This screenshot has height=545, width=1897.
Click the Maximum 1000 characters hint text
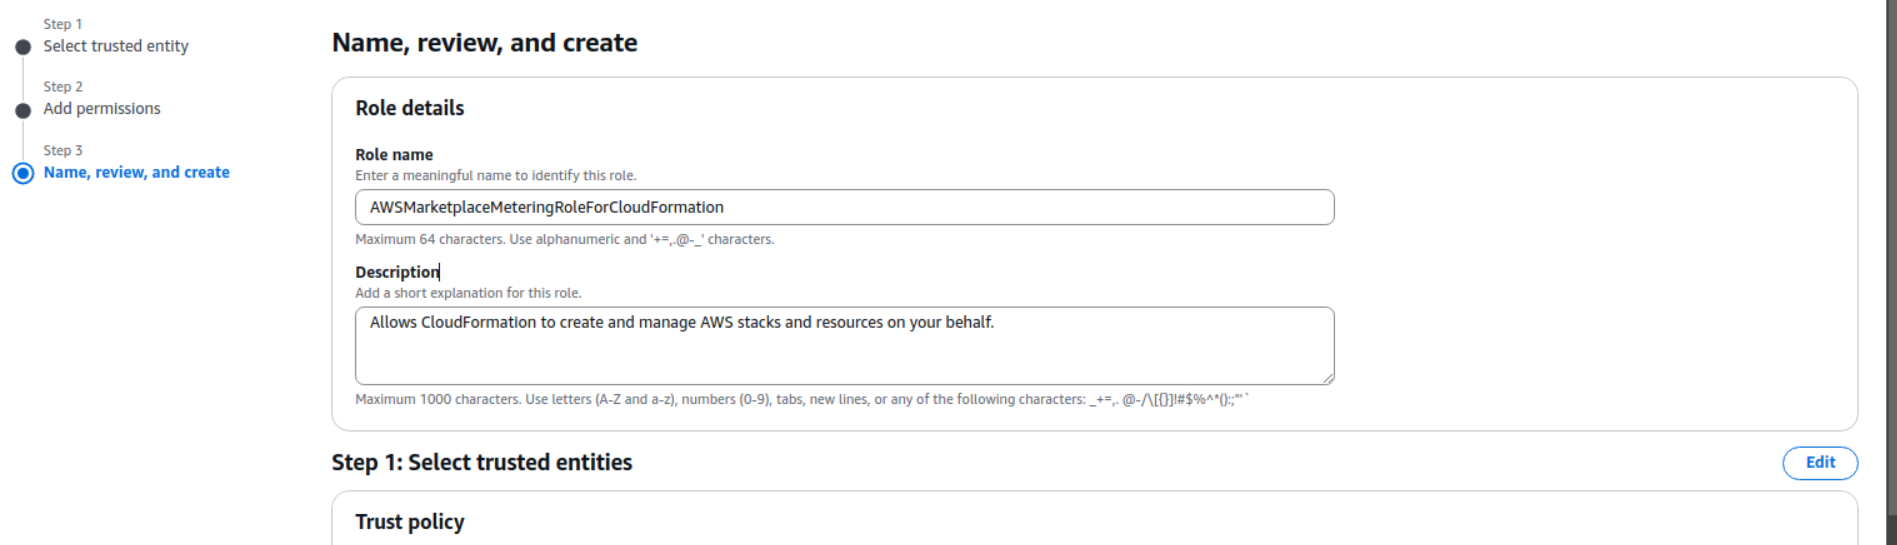point(801,399)
